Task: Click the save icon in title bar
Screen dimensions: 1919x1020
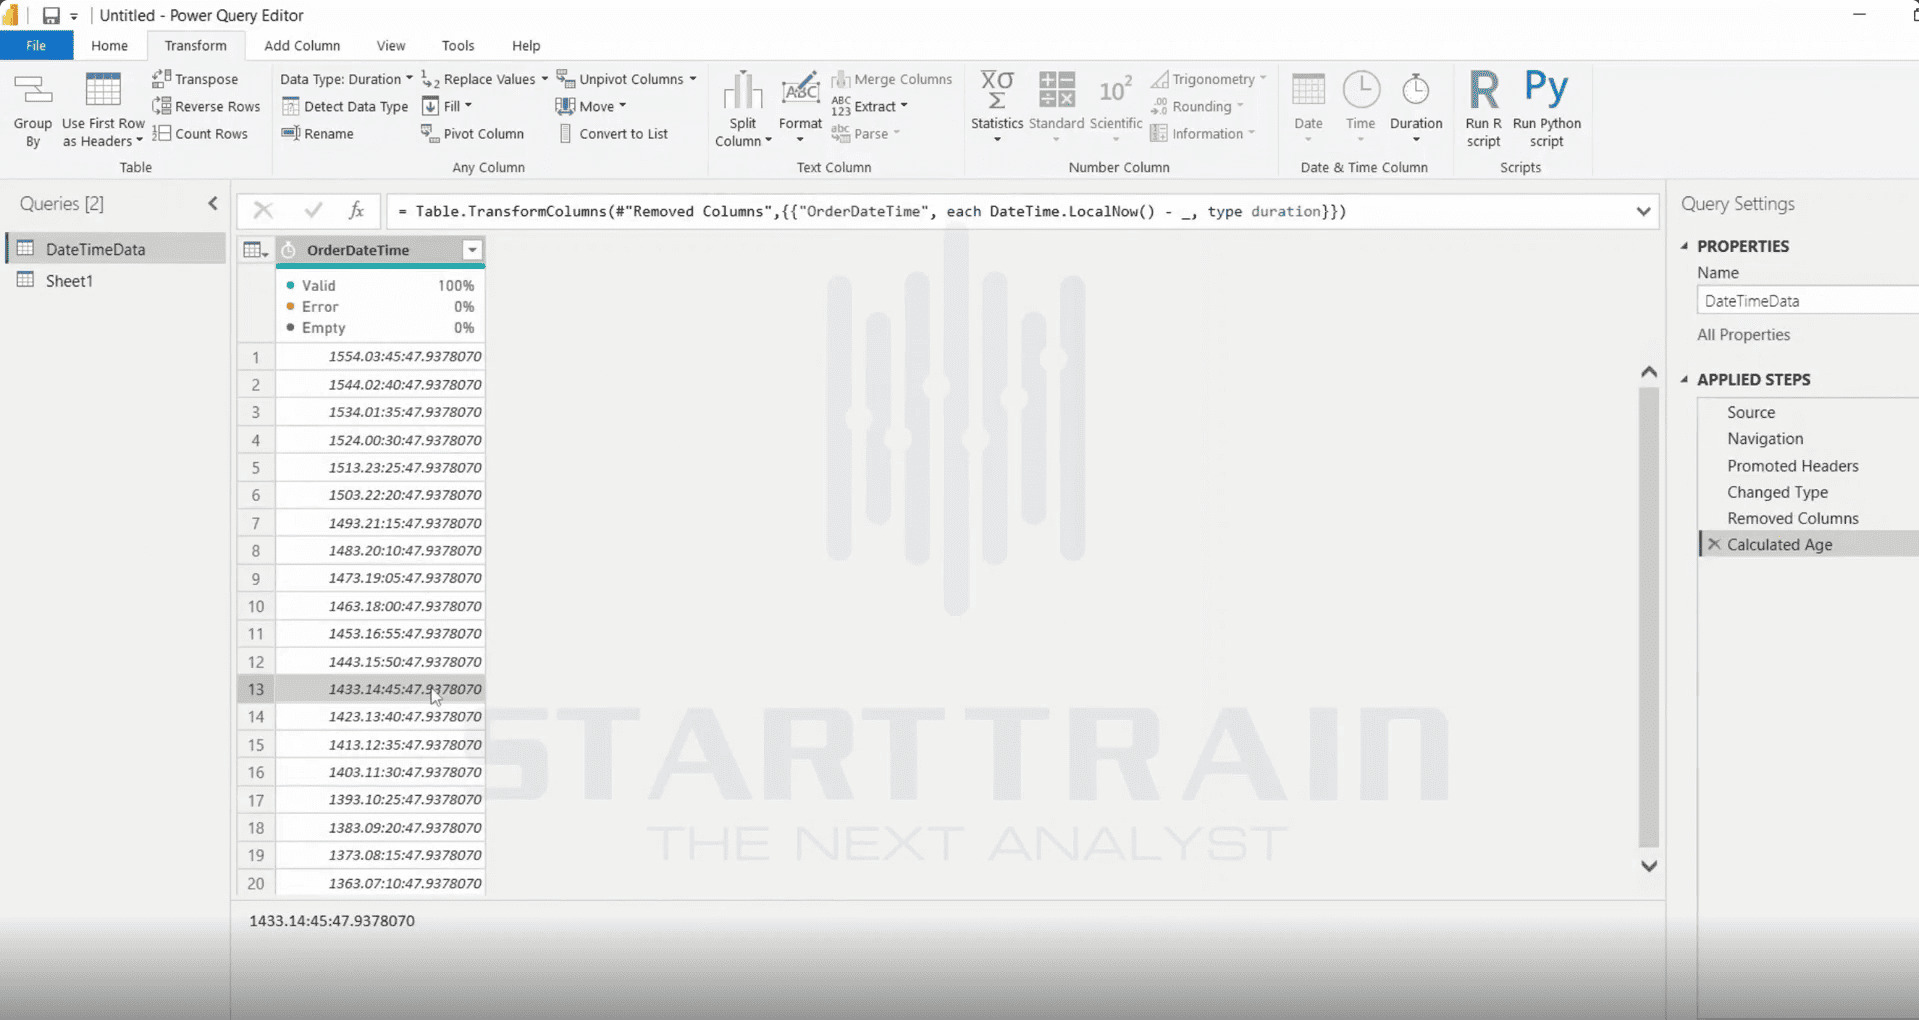Action: point(51,15)
